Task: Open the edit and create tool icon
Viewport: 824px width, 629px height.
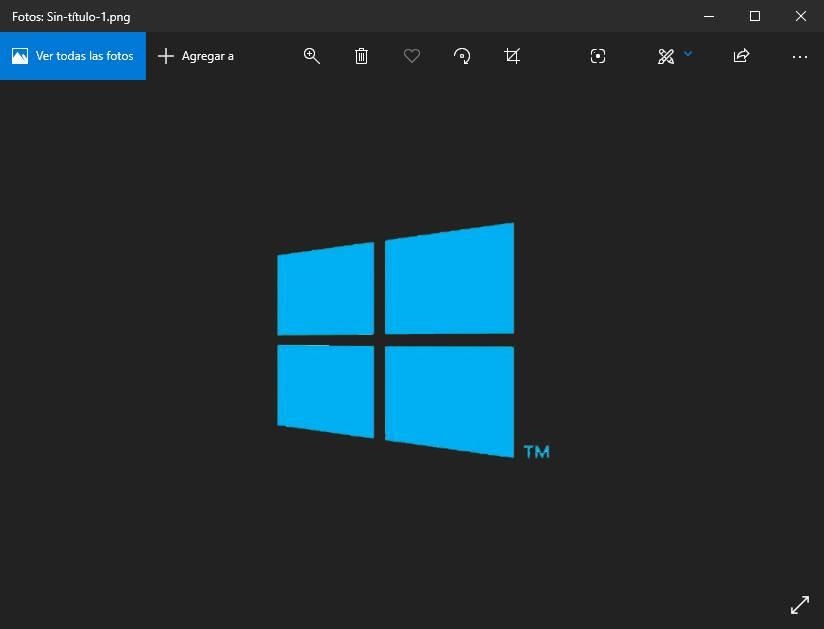Action: point(666,56)
